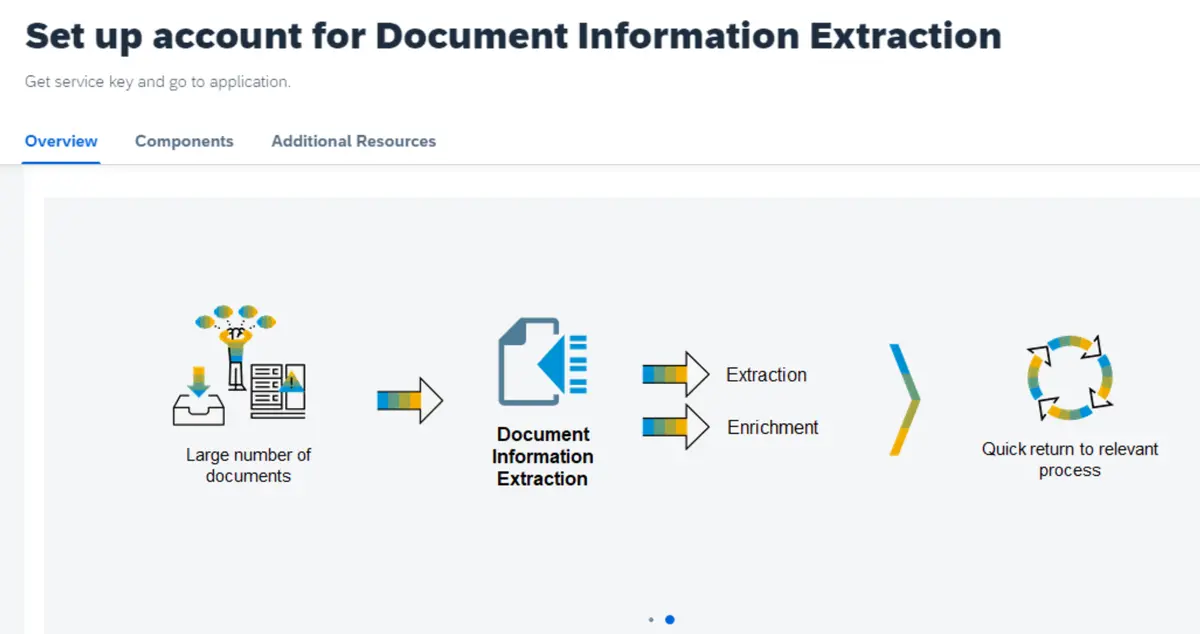Click the arrow left of Document Information Extraction icon
This screenshot has height=634, width=1200.
pyautogui.click(x=409, y=400)
